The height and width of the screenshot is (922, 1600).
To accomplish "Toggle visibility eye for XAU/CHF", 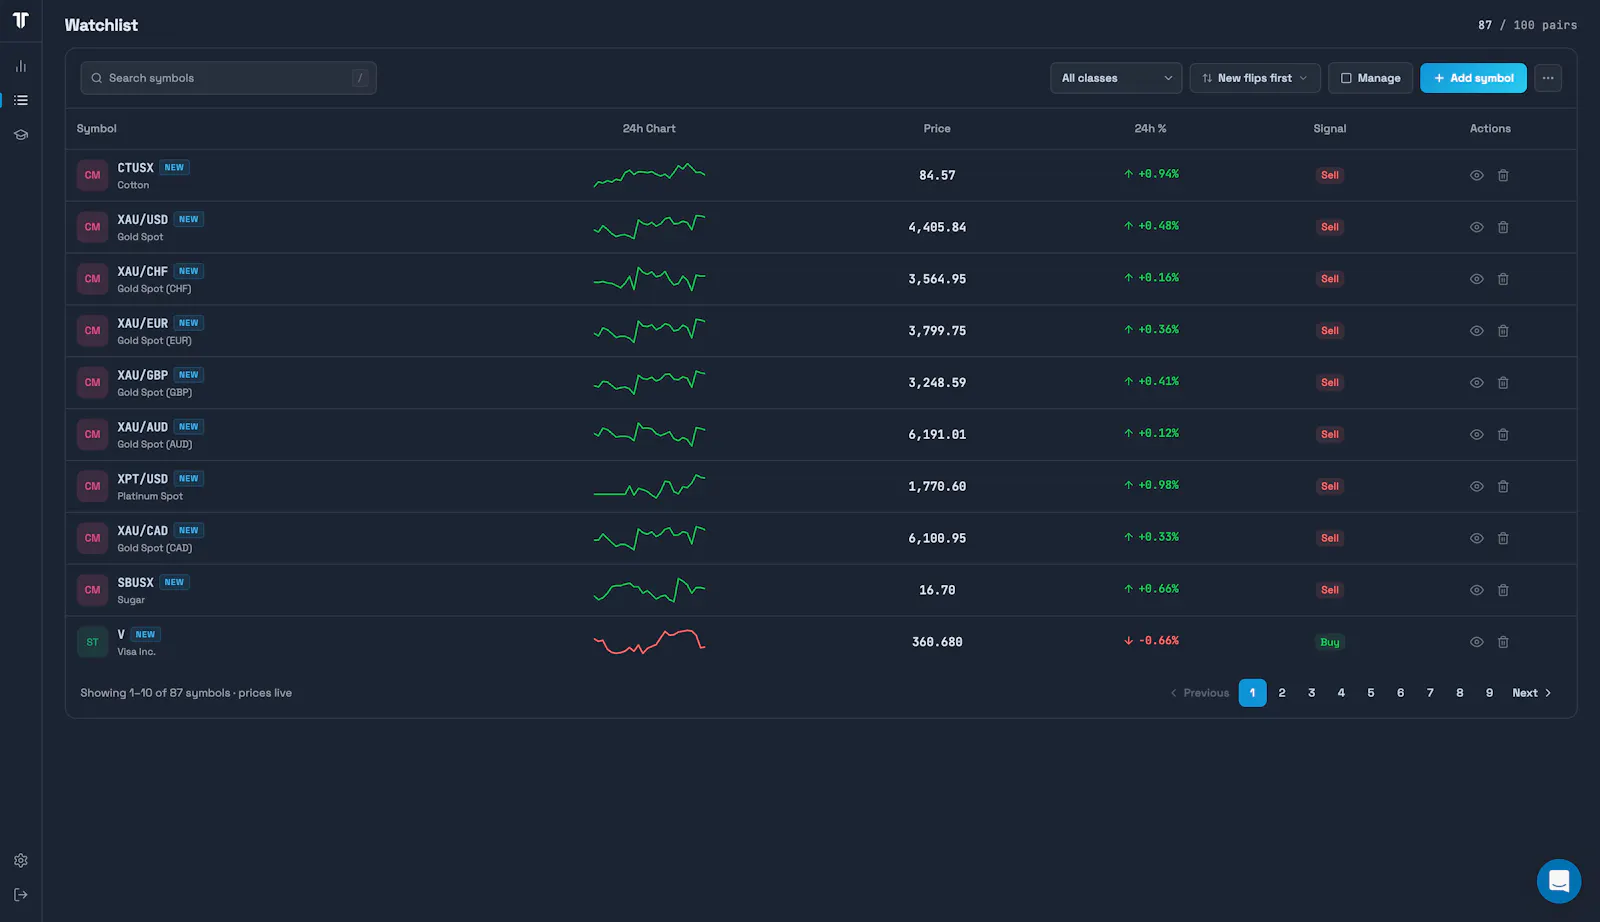I will click(x=1476, y=279).
